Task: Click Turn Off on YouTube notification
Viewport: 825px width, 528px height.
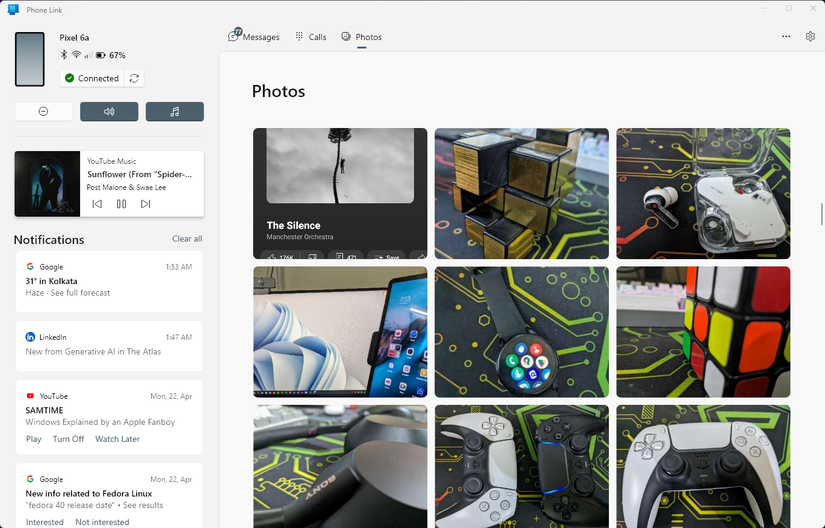Action: pos(68,439)
